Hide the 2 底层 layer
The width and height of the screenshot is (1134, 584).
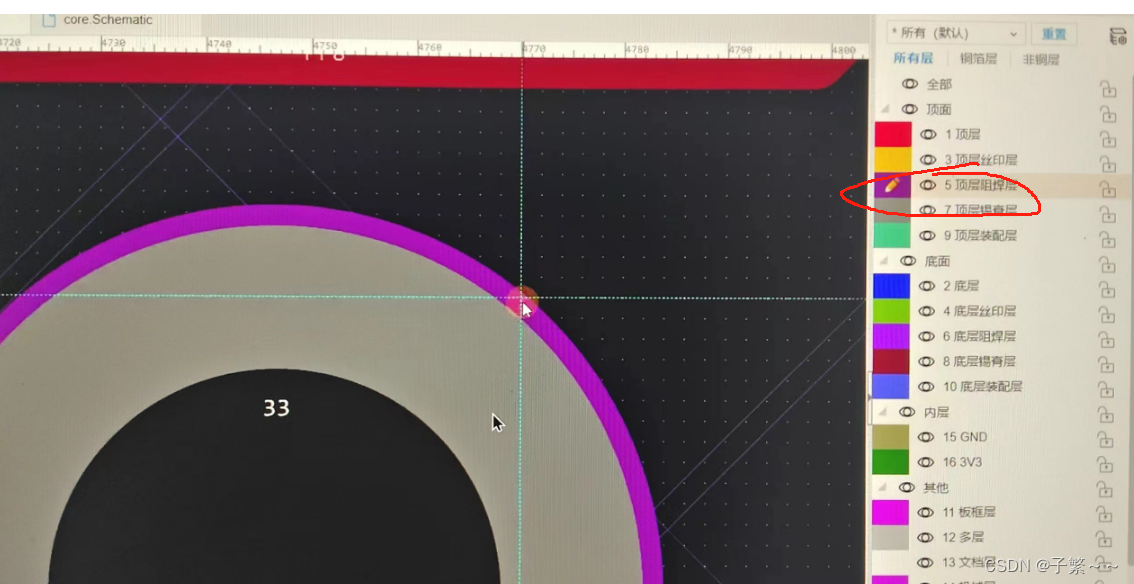tap(927, 286)
